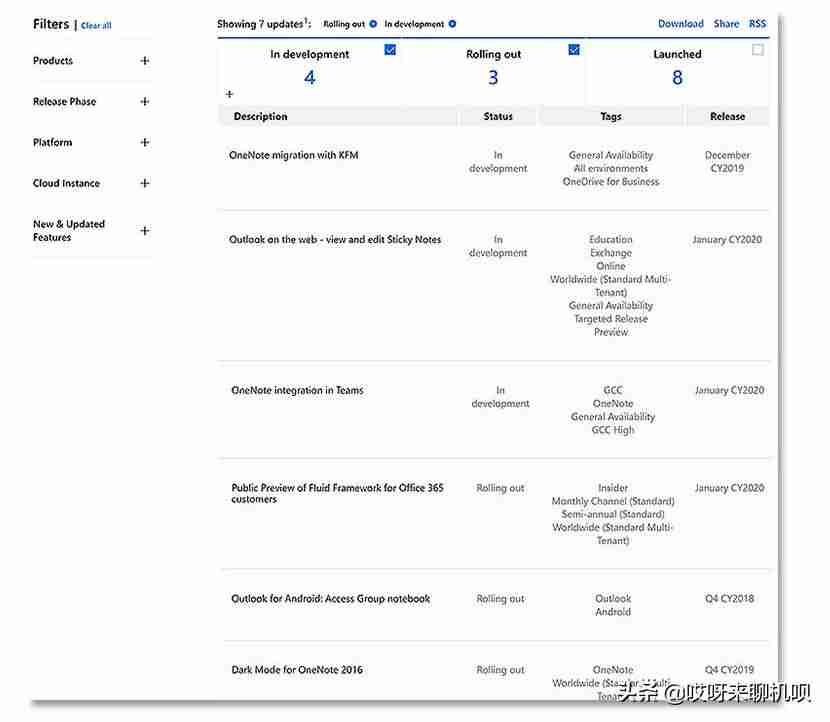The width and height of the screenshot is (830, 722).
Task: Click the Semi-annual (Standard) tag
Action: (x=613, y=514)
